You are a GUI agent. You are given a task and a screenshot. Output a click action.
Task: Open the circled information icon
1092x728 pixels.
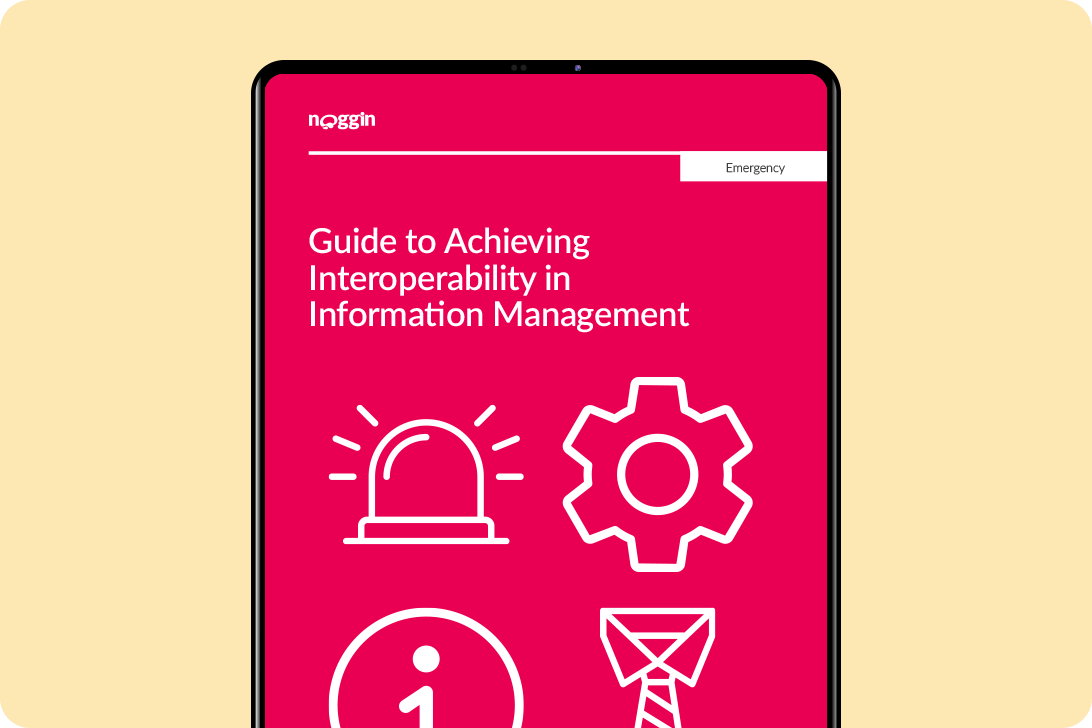(426, 680)
